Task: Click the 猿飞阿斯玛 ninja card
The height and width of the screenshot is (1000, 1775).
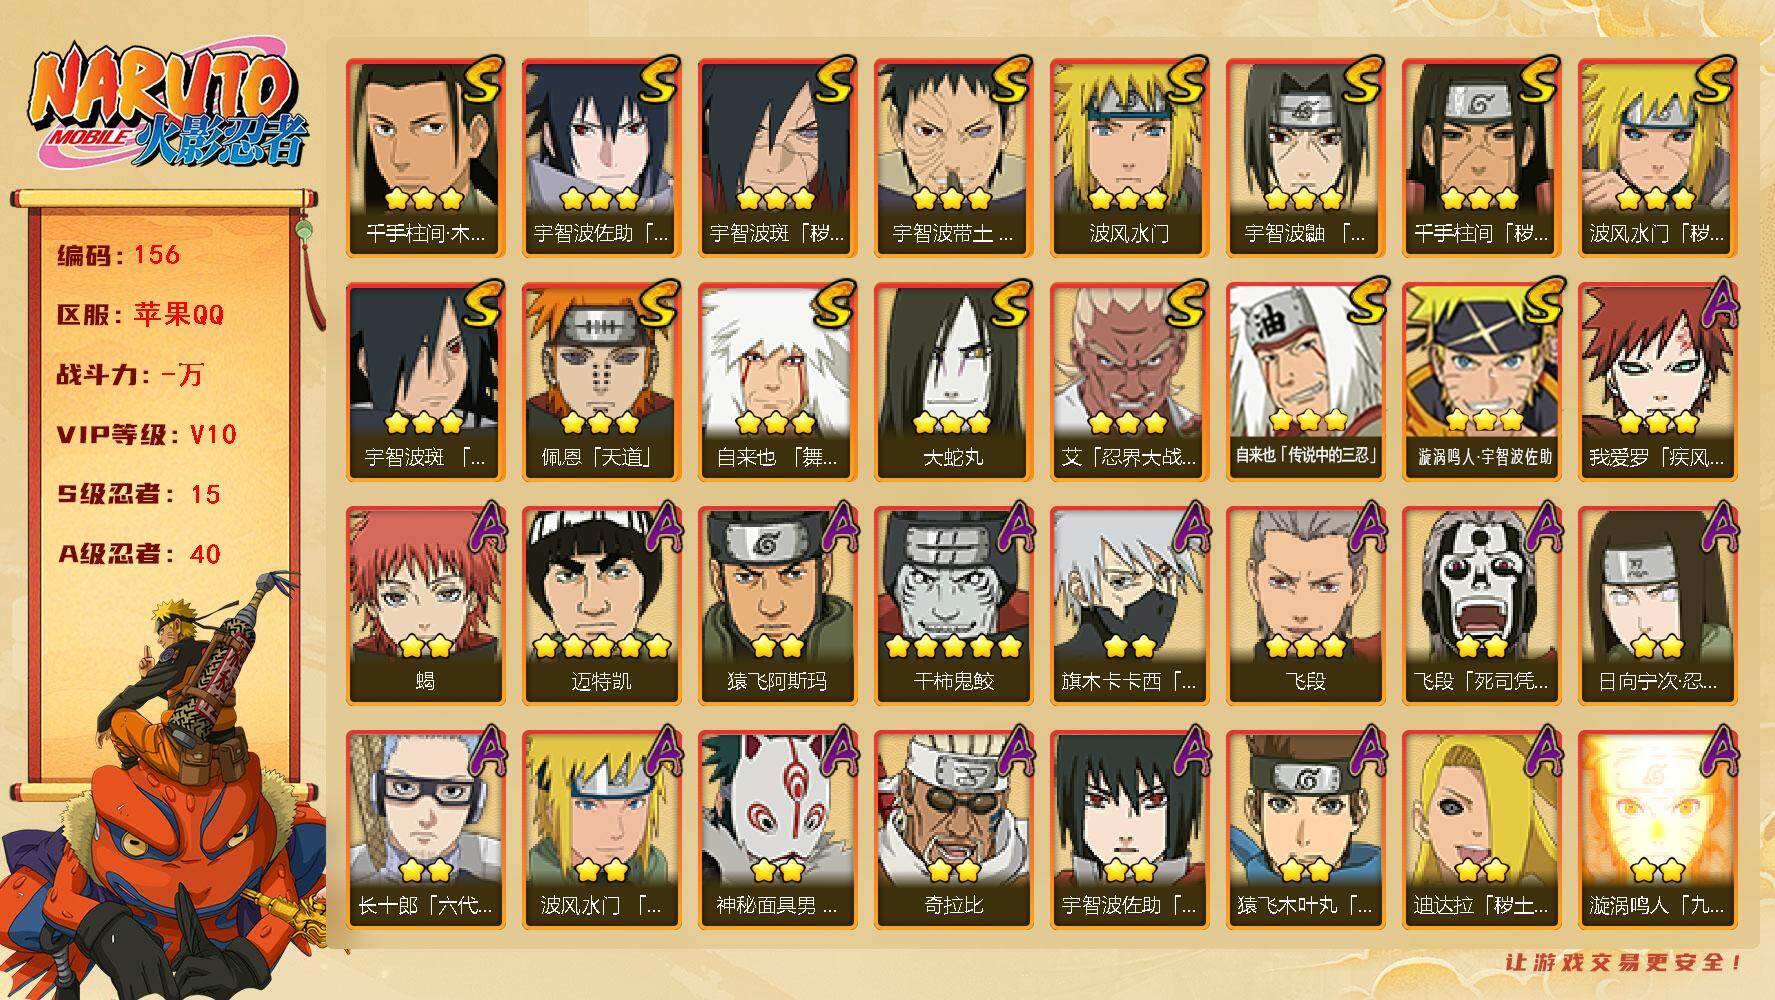Action: [777, 606]
